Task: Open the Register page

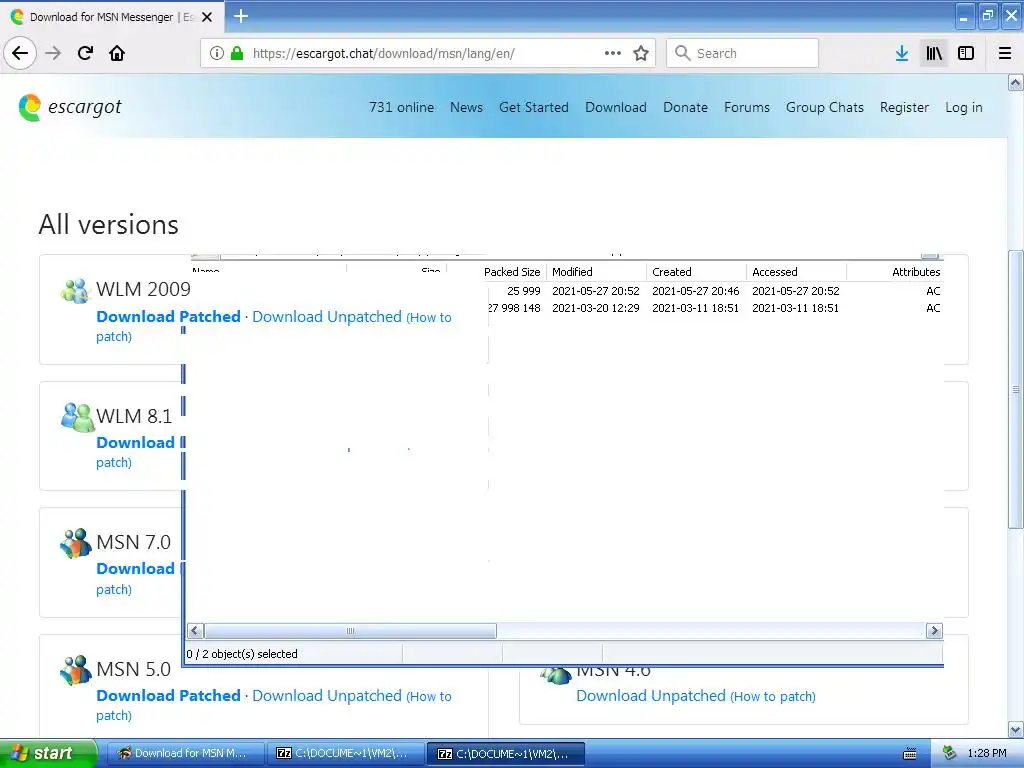Action: (904, 107)
